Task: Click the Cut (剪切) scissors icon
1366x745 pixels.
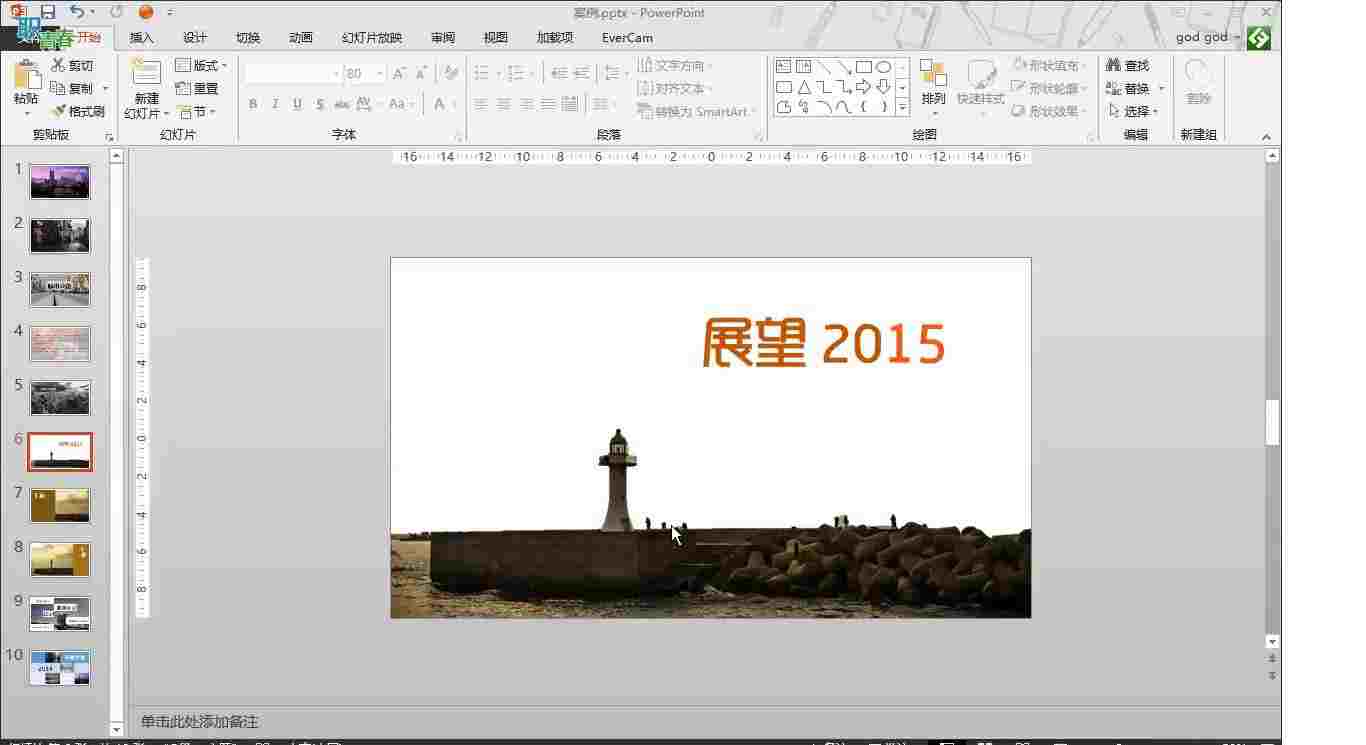Action: tap(59, 65)
